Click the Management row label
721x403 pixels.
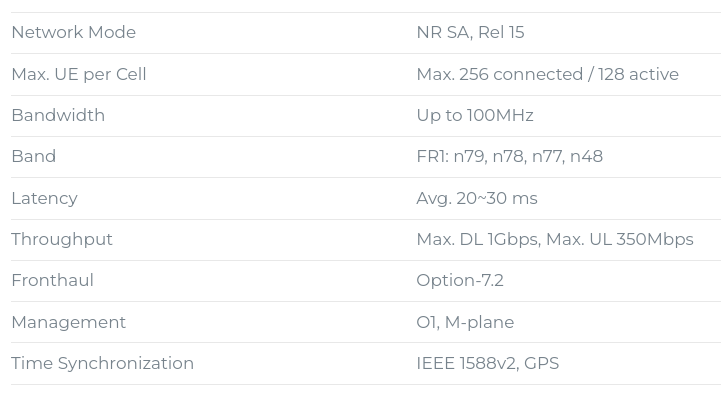[x=68, y=322]
